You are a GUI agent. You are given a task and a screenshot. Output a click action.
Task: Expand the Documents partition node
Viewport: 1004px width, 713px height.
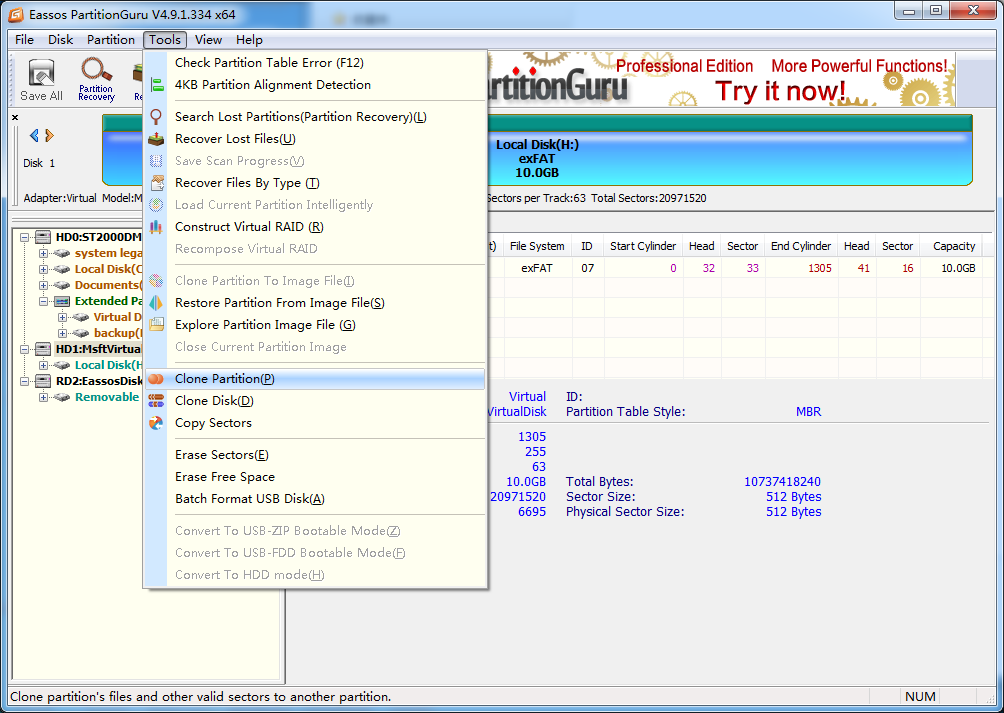click(x=44, y=285)
